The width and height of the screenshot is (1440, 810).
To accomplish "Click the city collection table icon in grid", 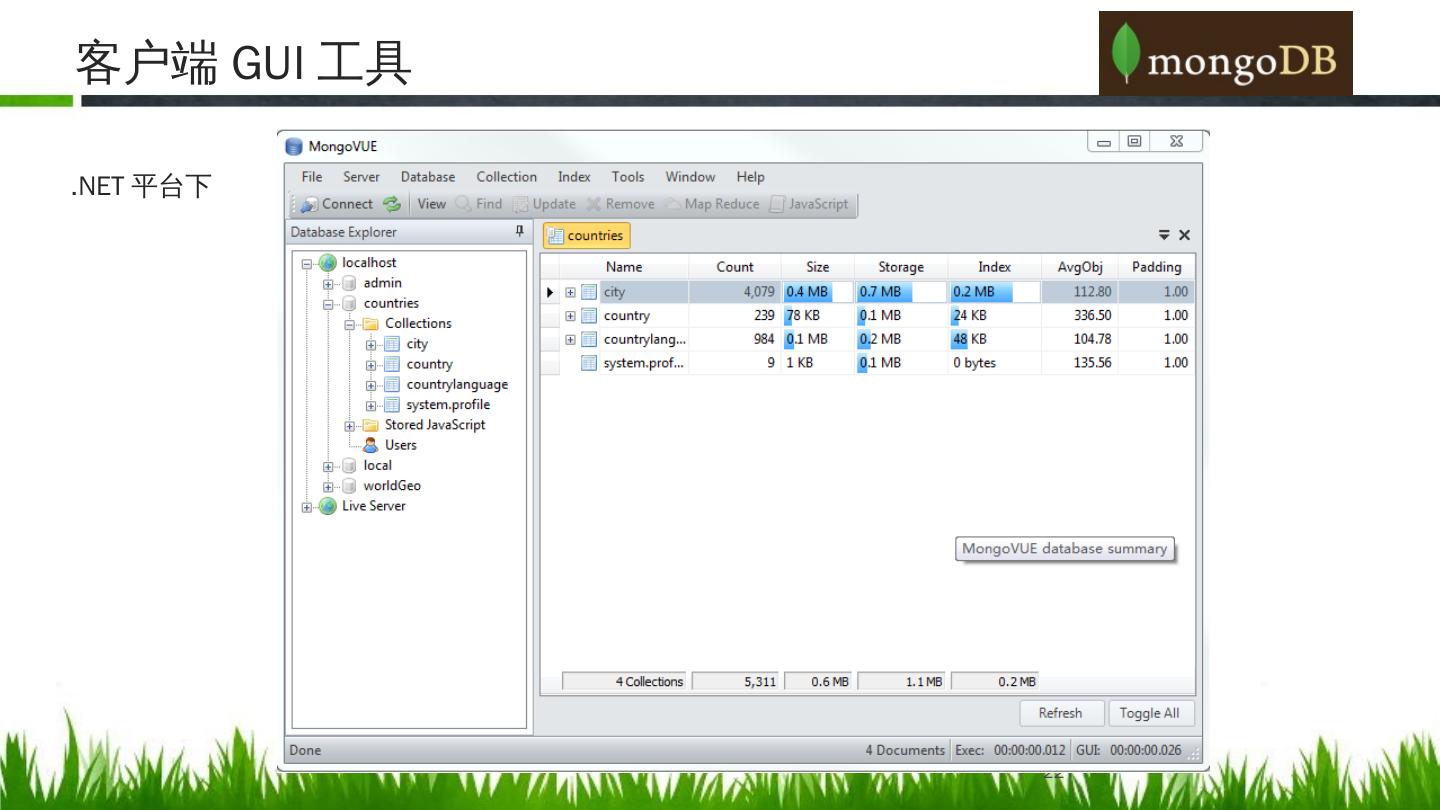I will coord(589,292).
